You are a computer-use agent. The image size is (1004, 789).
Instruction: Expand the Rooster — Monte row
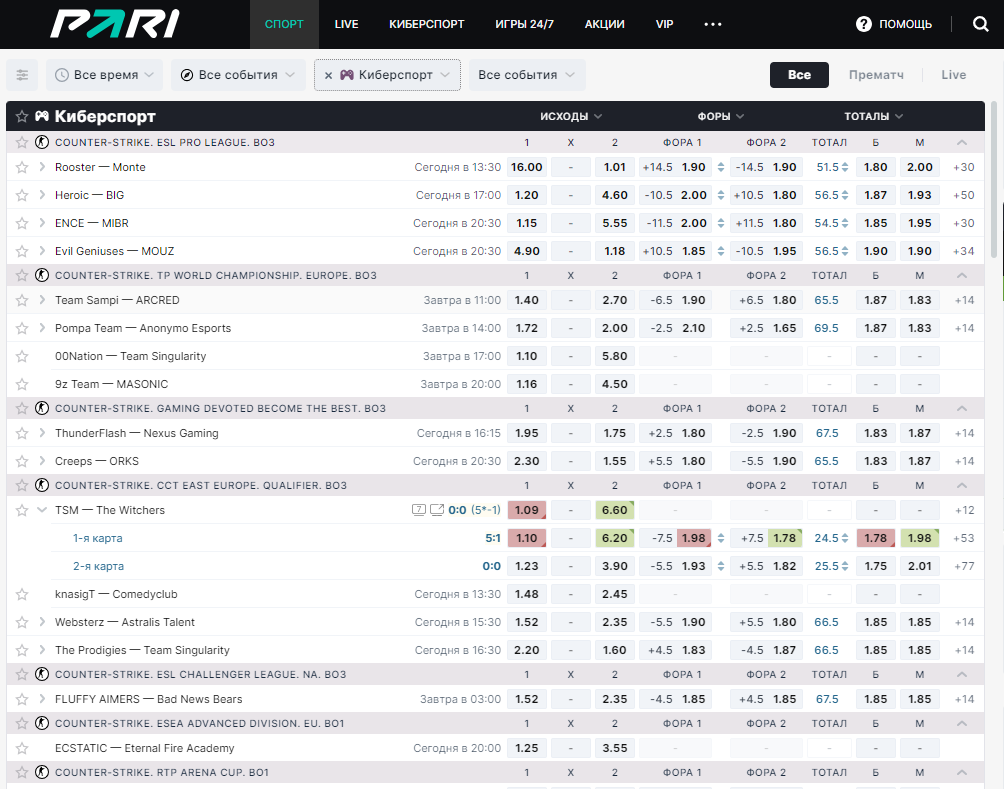point(42,167)
